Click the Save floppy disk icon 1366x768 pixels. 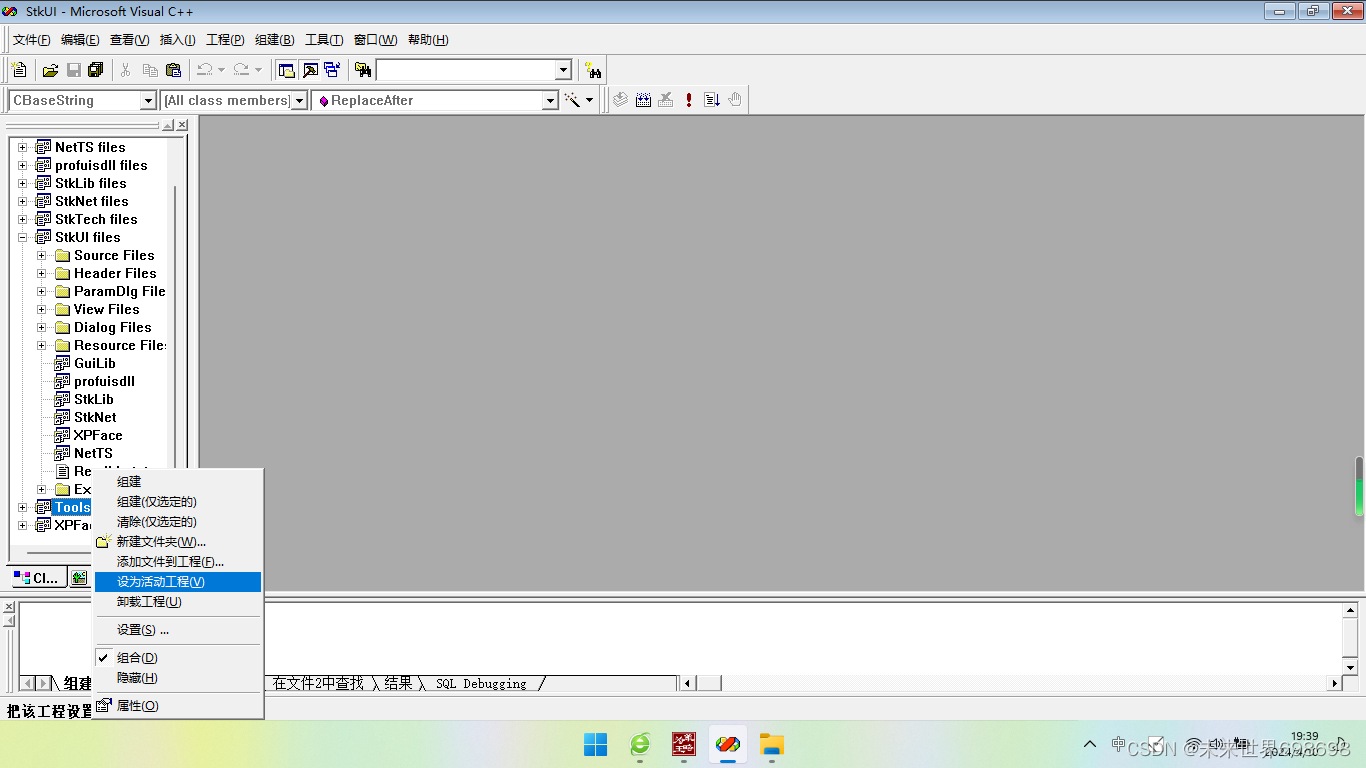pyautogui.click(x=73, y=70)
